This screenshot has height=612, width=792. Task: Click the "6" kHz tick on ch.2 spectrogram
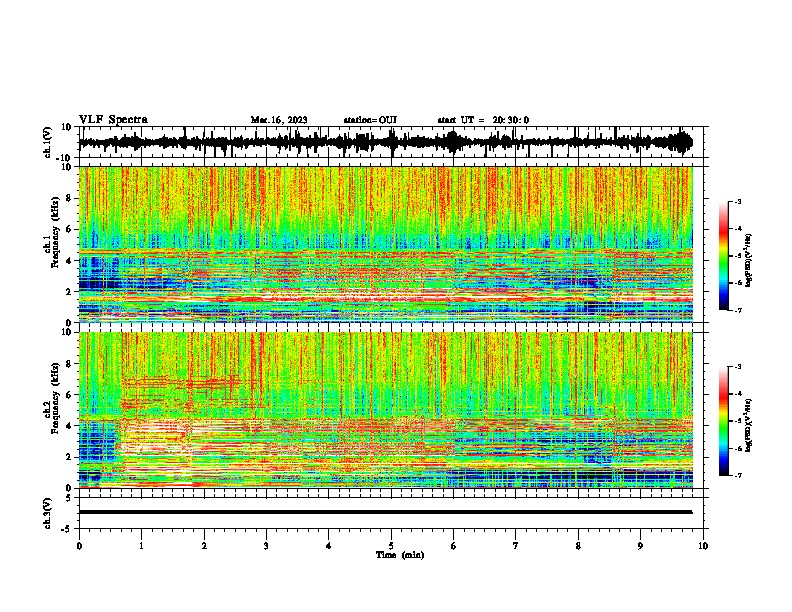pos(69,395)
